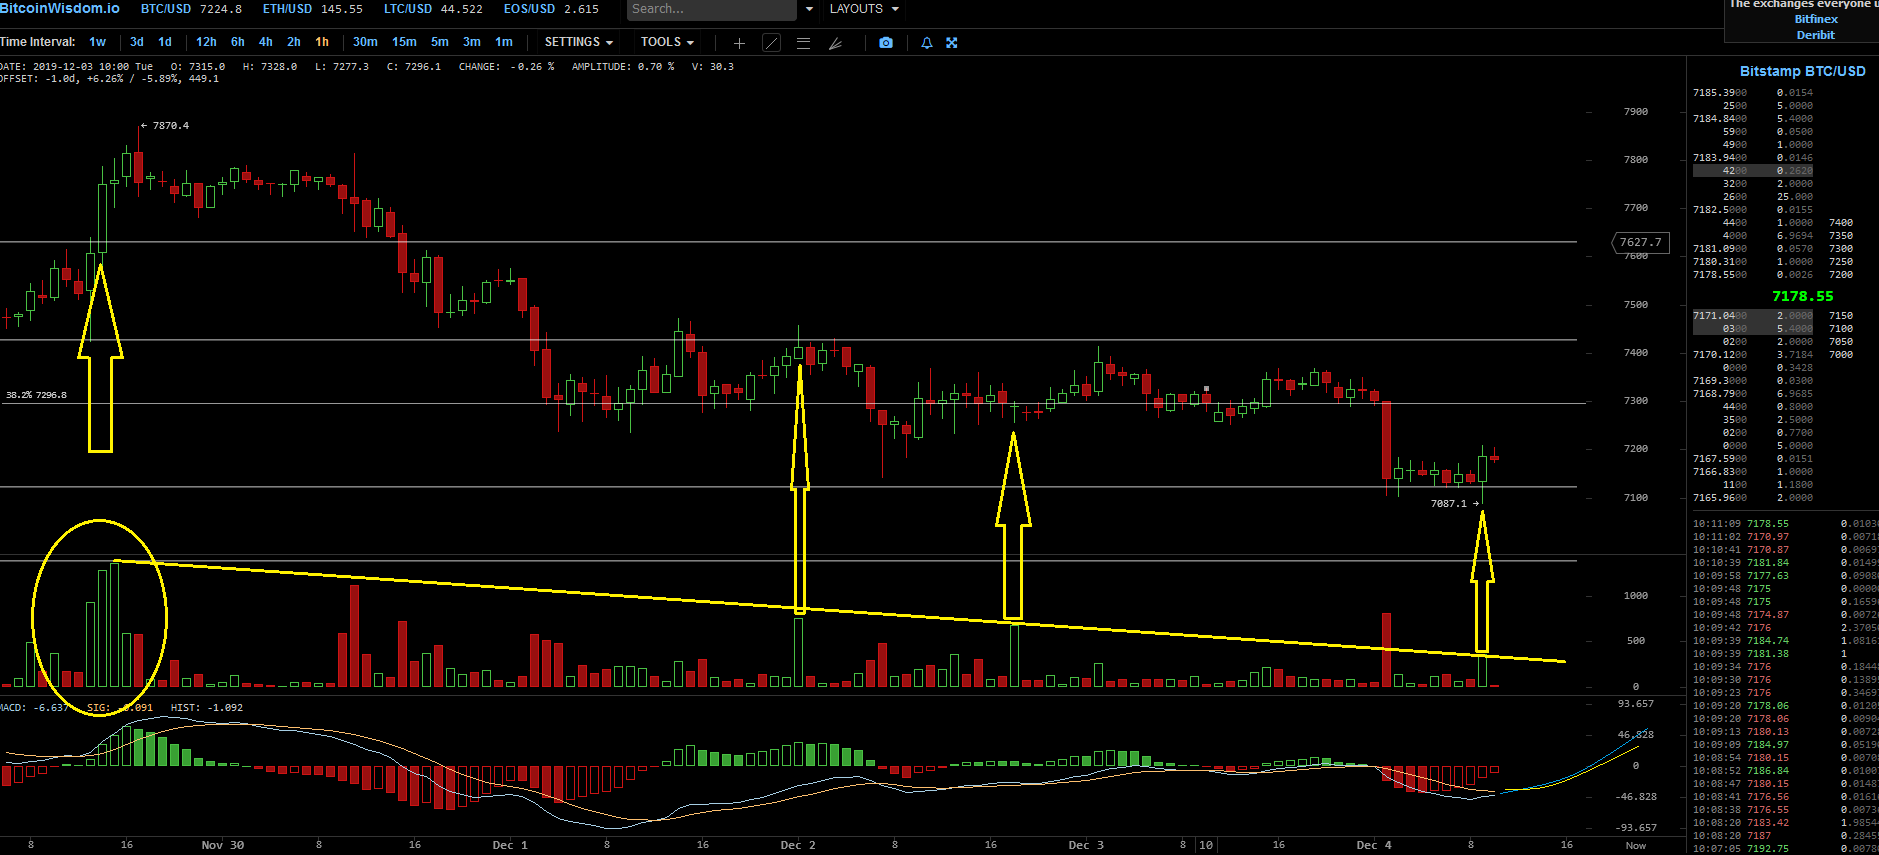Open the SETTINGS dropdown
This screenshot has height=855, width=1879.
pos(578,42)
